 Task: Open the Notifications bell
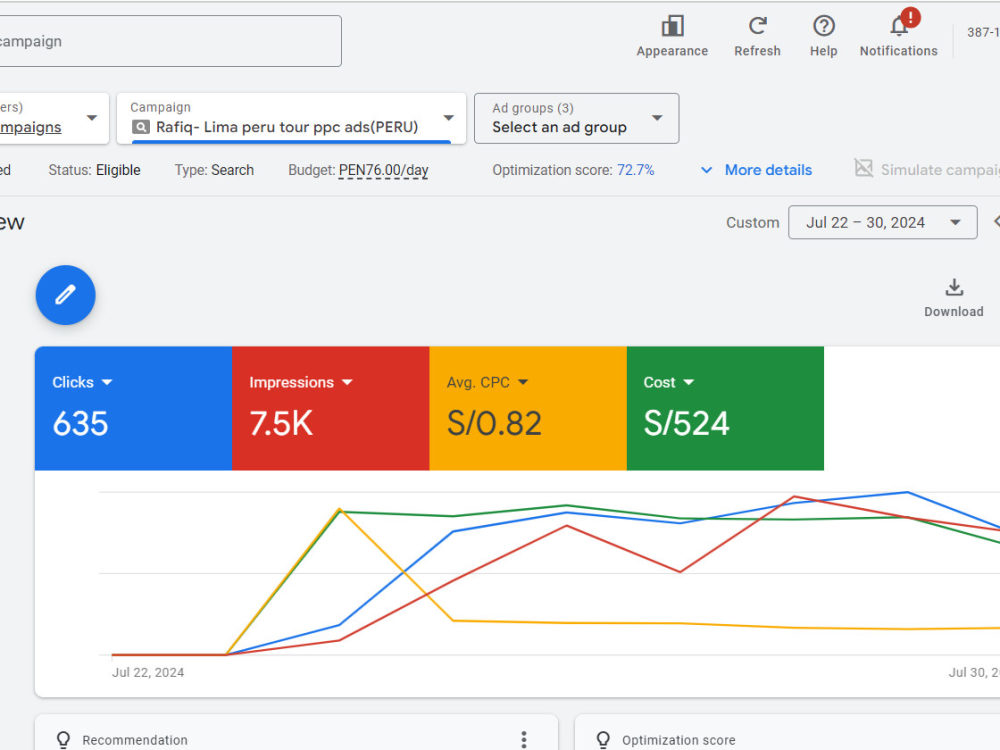(899, 26)
